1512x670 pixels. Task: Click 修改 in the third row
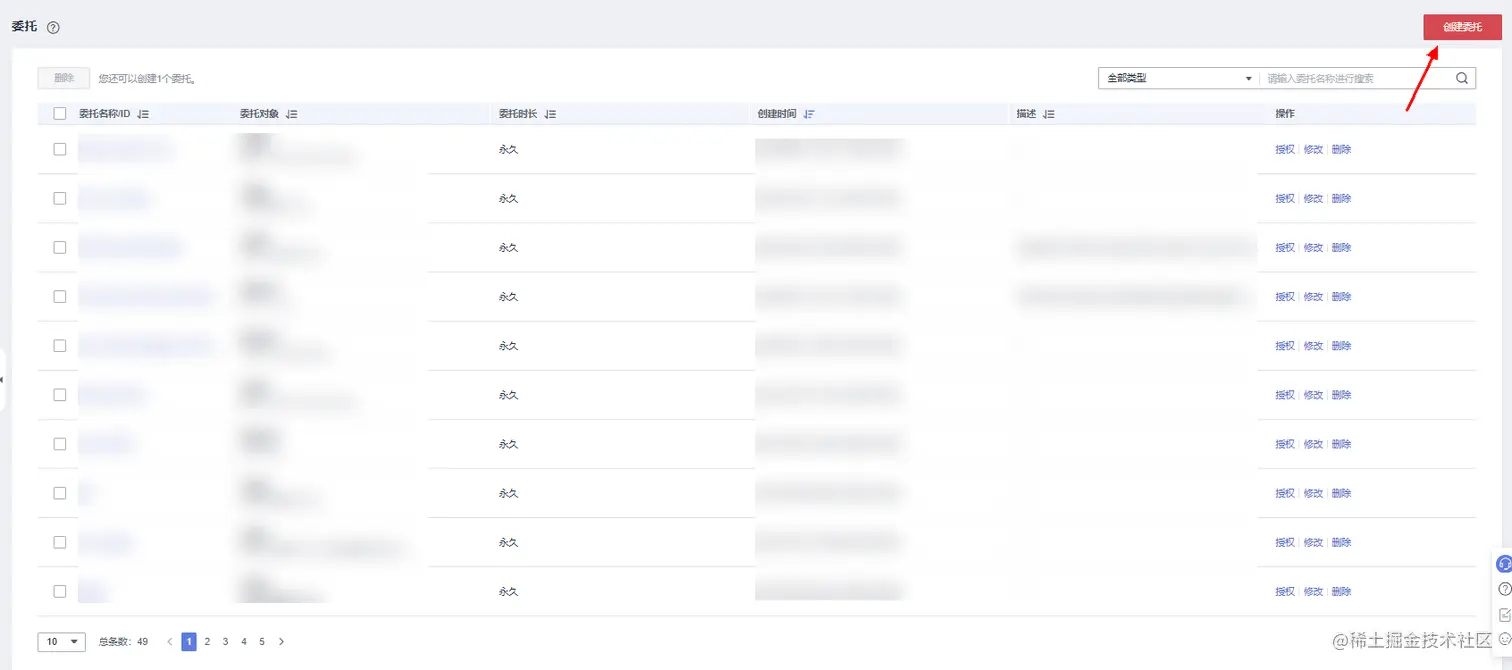1313,248
